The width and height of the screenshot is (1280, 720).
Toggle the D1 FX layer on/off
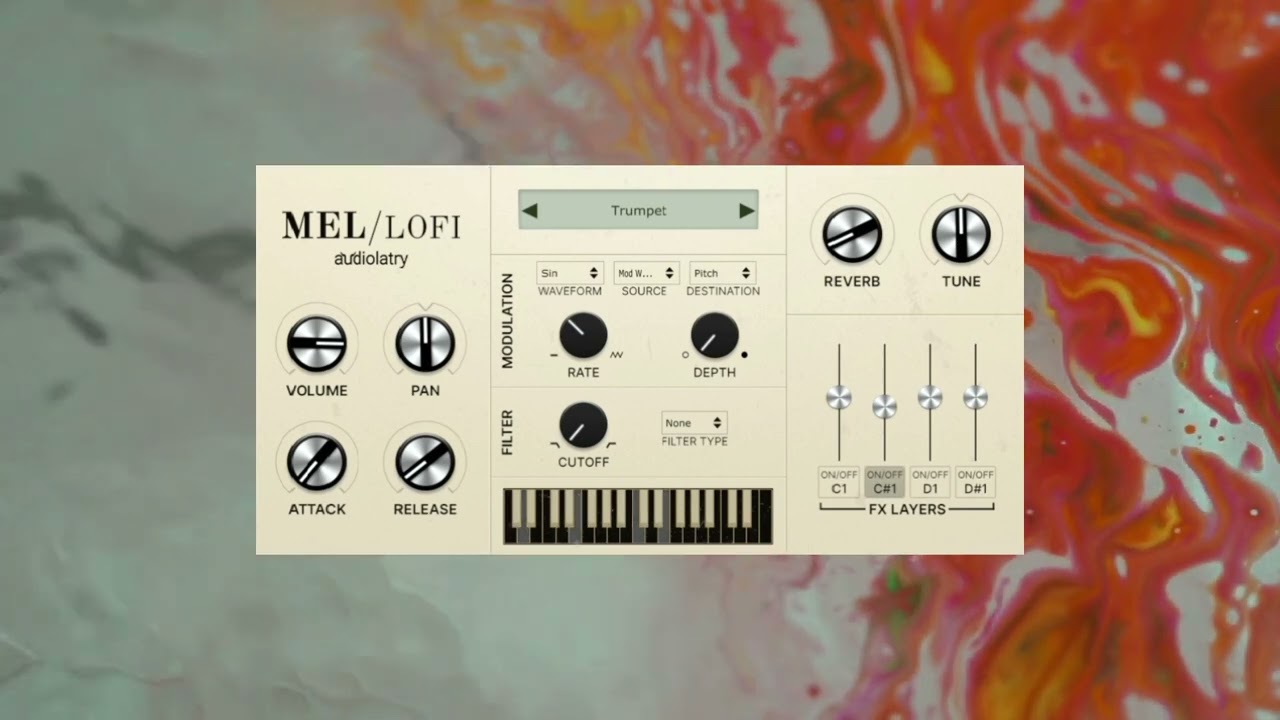pos(930,482)
